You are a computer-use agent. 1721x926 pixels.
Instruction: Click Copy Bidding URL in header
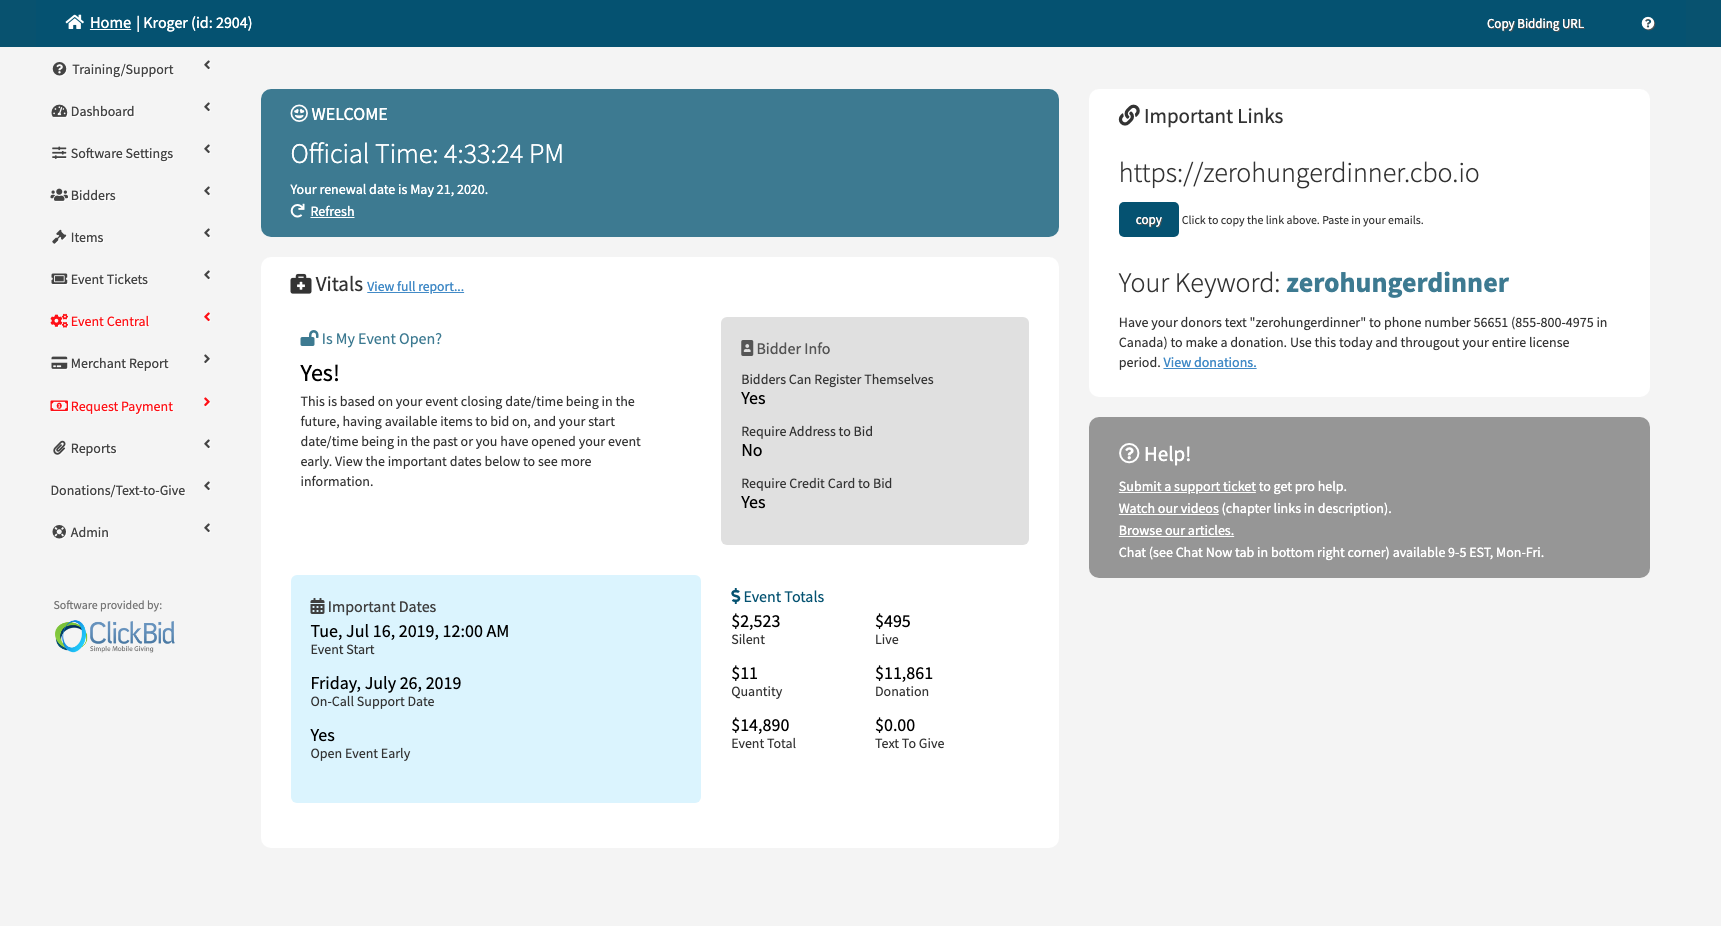coord(1534,24)
